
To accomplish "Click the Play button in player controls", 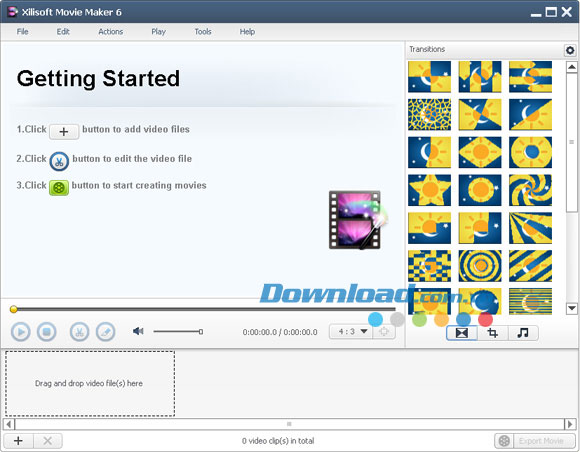I will [x=21, y=332].
